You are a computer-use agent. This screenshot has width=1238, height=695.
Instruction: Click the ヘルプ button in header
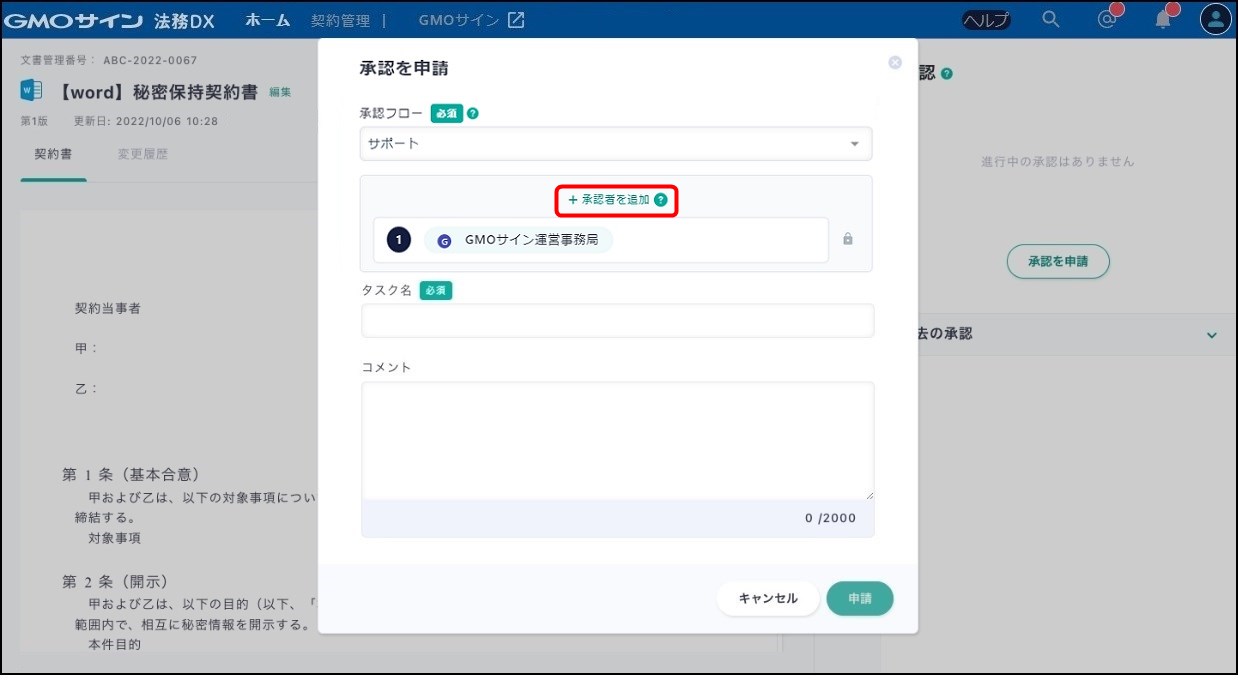tap(985, 20)
